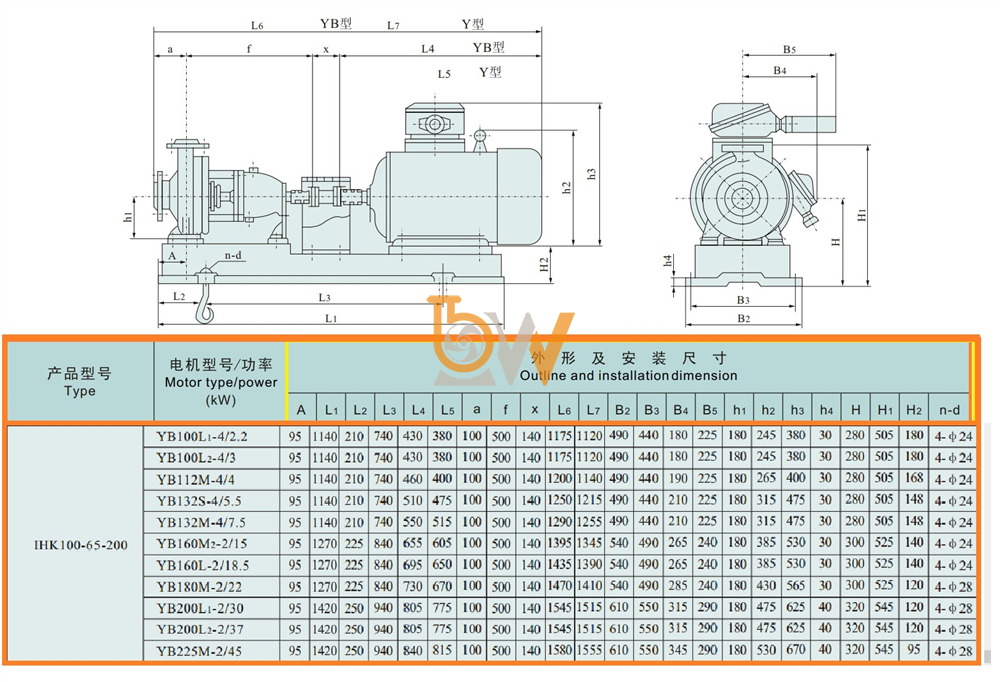
Task: Click L7 value 1390 in YB160L-2/18.5 row
Action: (589, 565)
